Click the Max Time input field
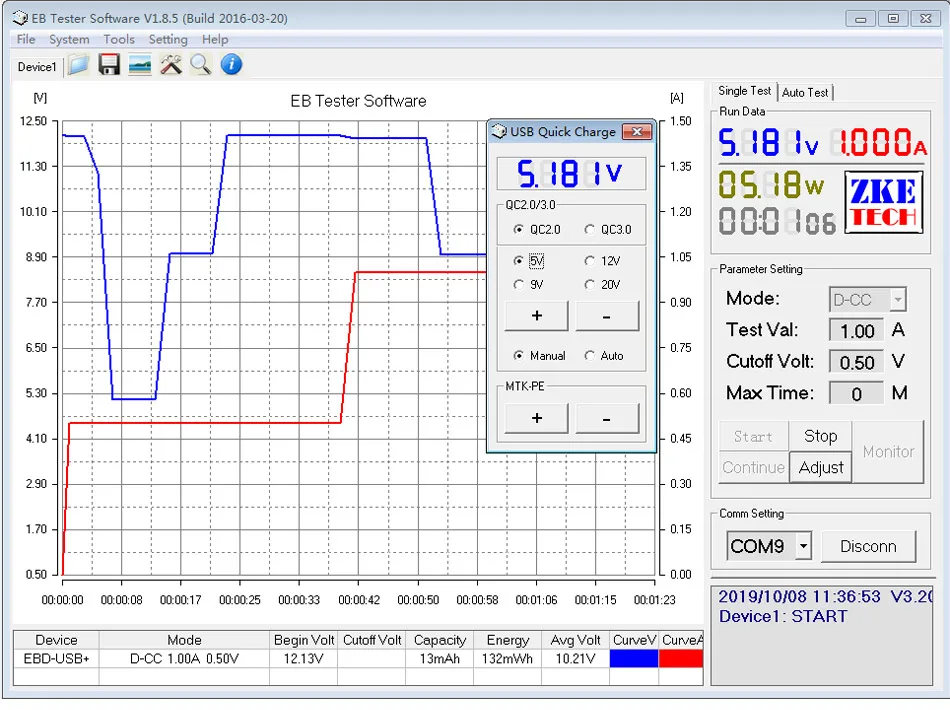Screen dimensions: 950x710 tap(856, 394)
